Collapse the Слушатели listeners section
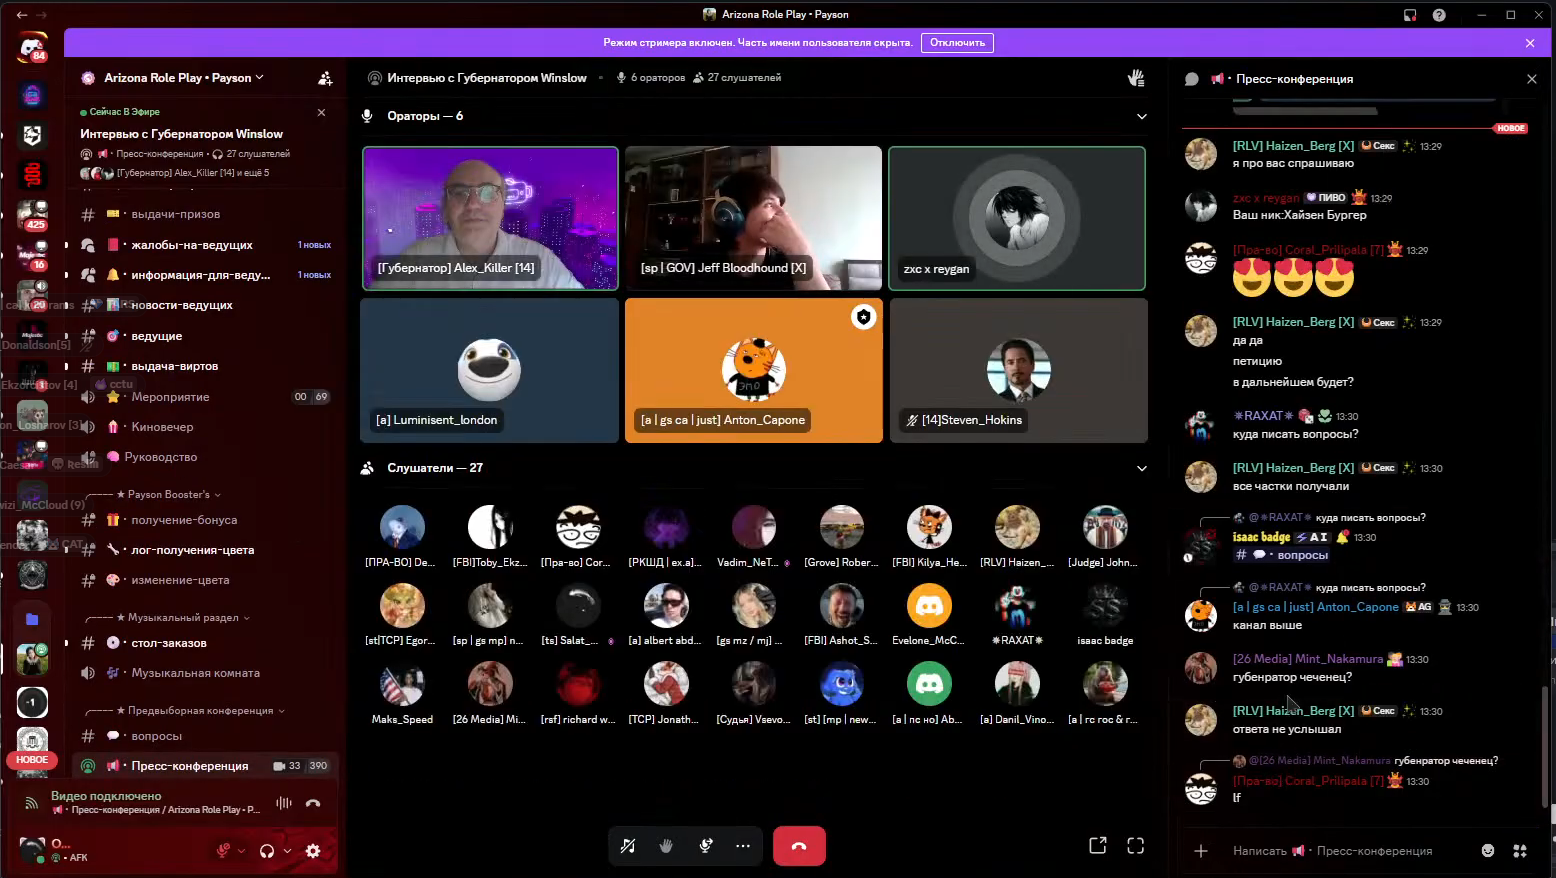This screenshot has width=1556, height=878. (x=1141, y=468)
